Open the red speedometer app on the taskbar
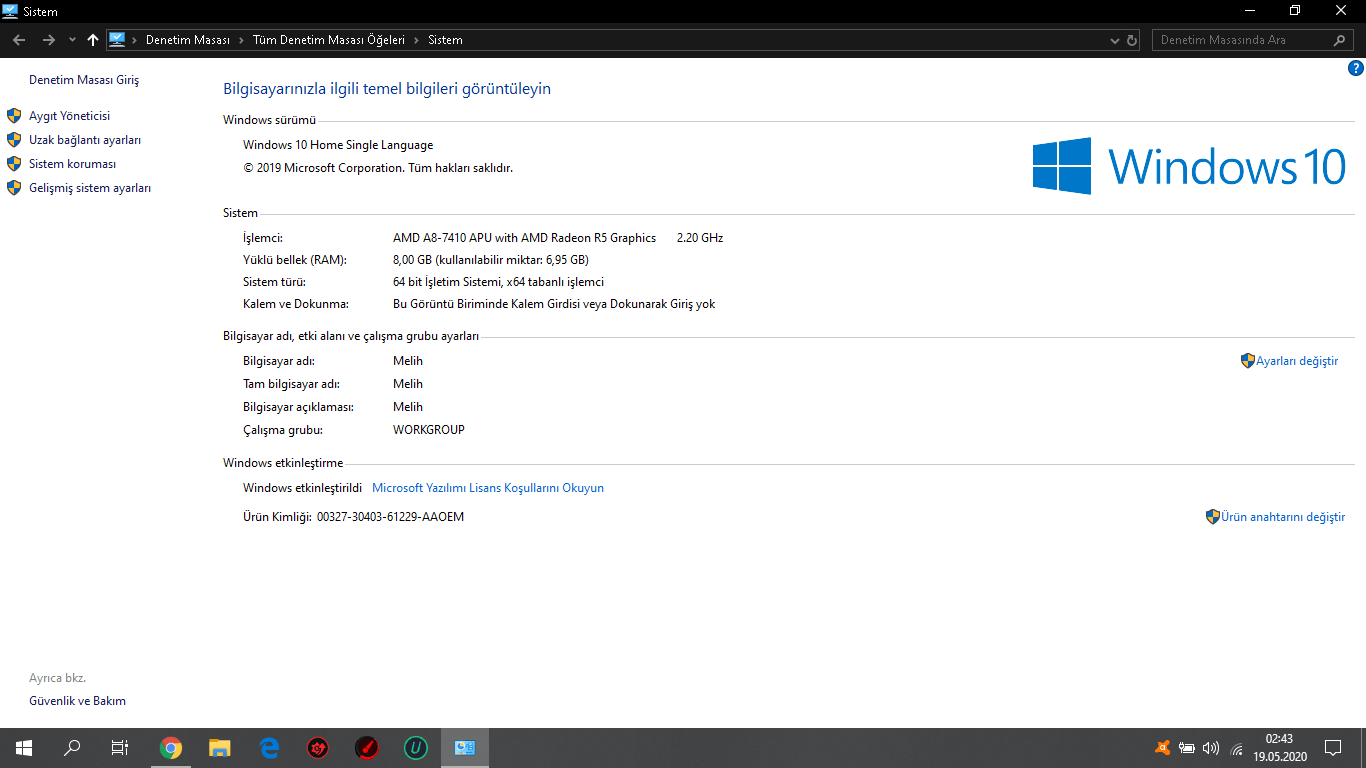The image size is (1366, 768). [367, 748]
